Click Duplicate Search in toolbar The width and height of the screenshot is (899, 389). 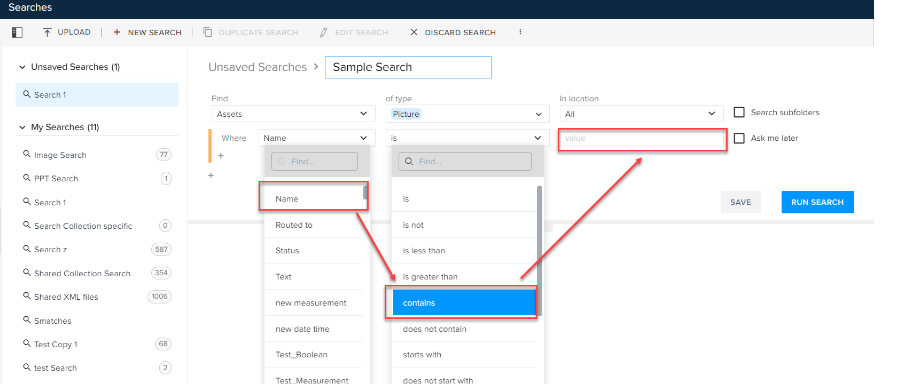pos(251,32)
